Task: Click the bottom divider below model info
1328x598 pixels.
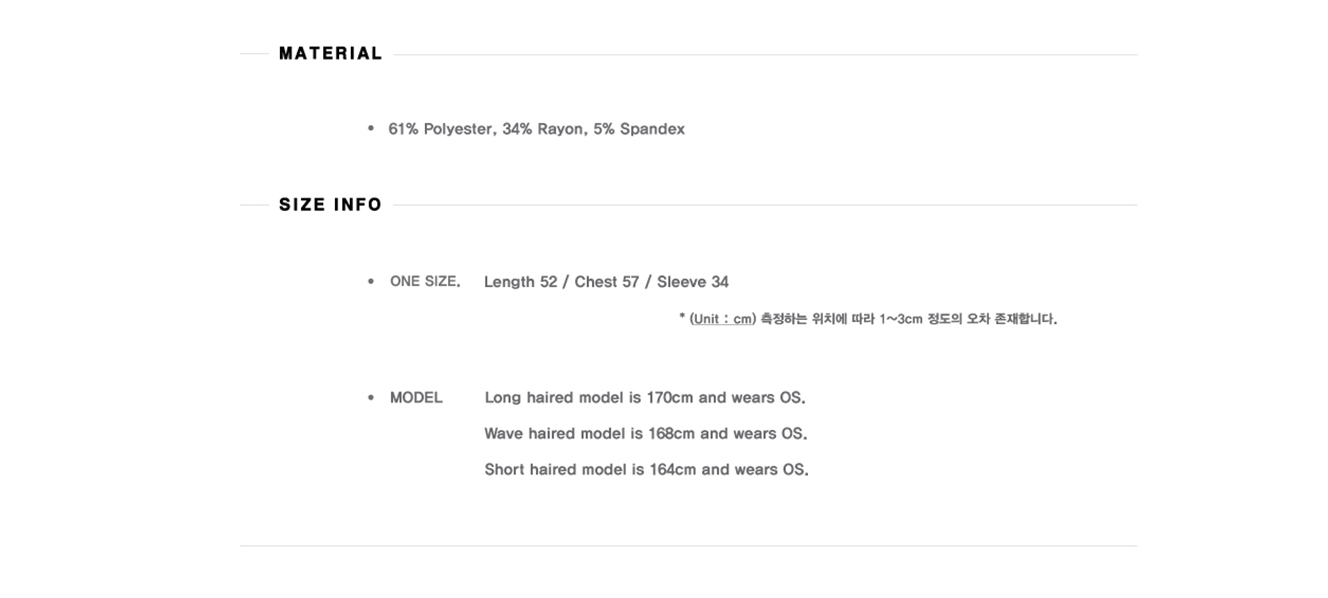Action: (688, 546)
